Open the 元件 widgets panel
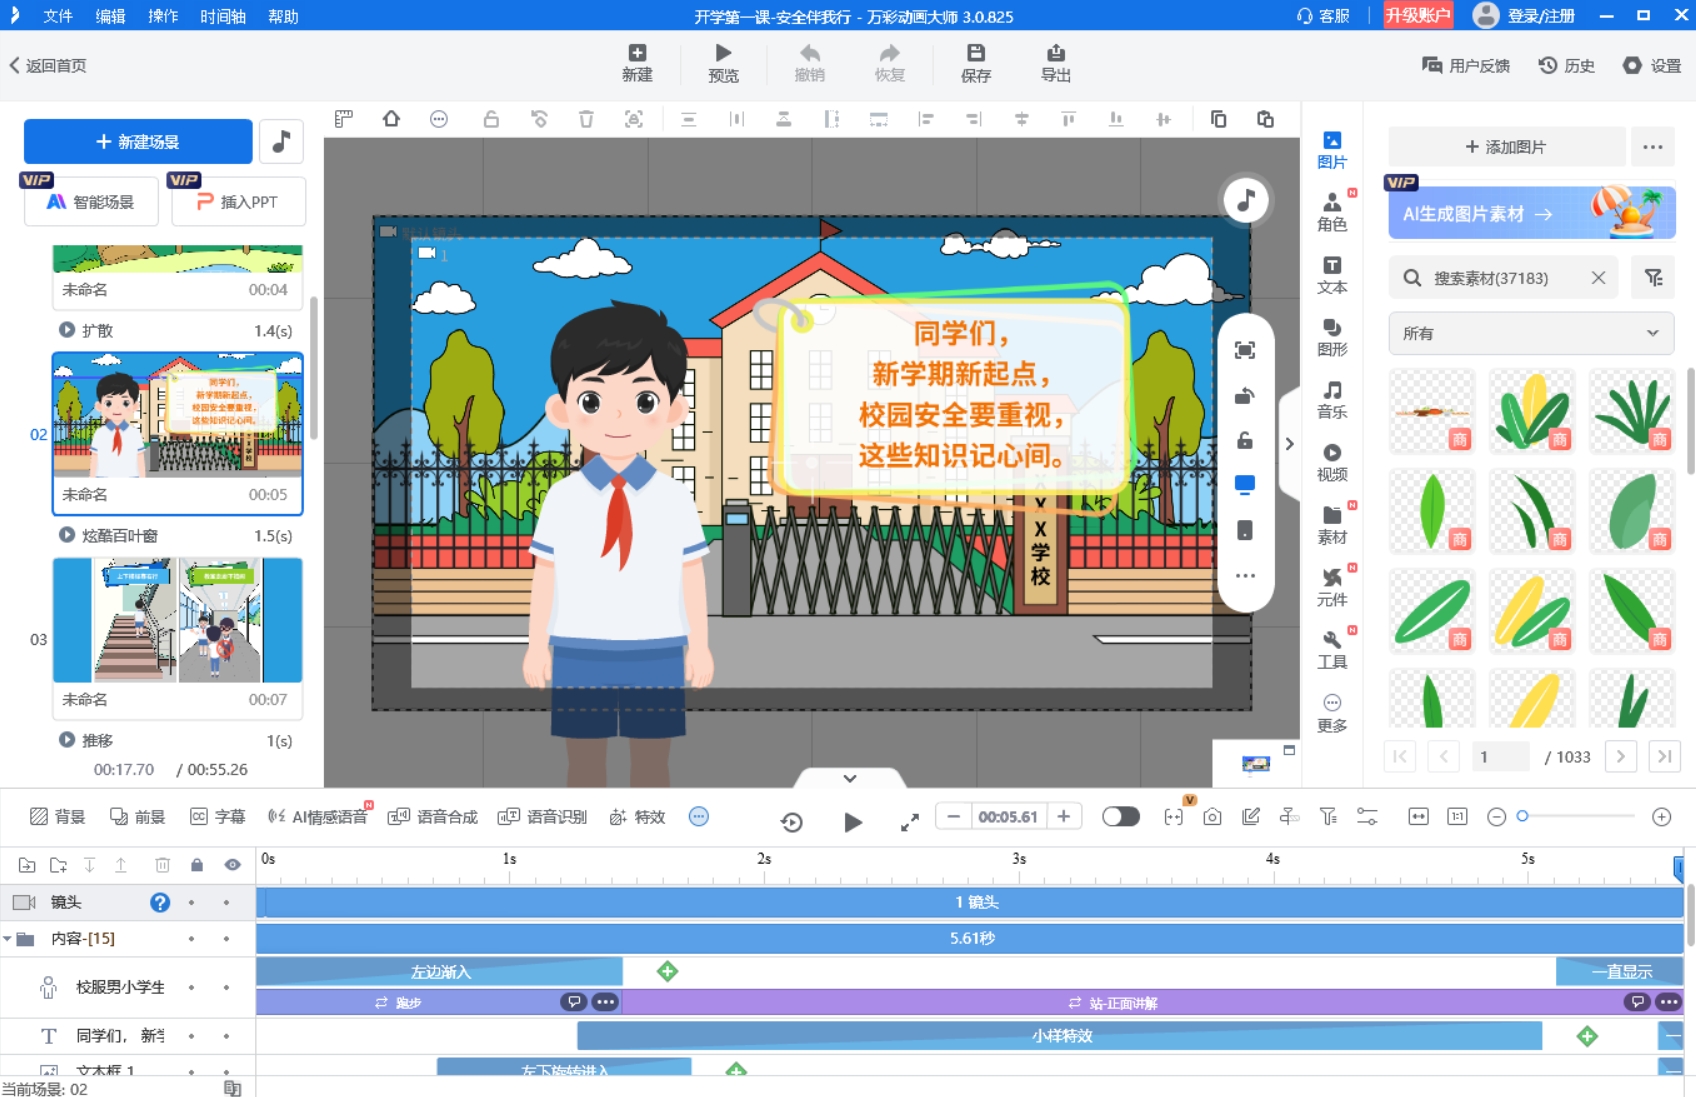Image resolution: width=1696 pixels, height=1097 pixels. tap(1332, 586)
